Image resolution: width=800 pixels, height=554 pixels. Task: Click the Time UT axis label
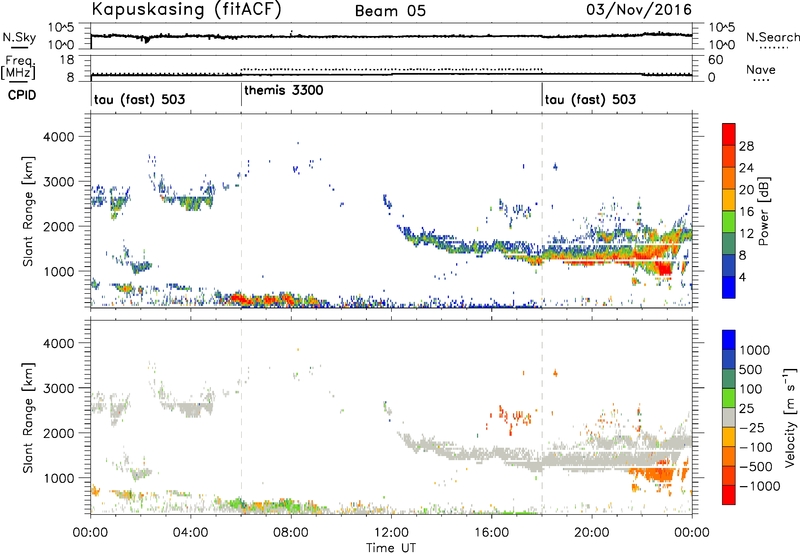(391, 548)
